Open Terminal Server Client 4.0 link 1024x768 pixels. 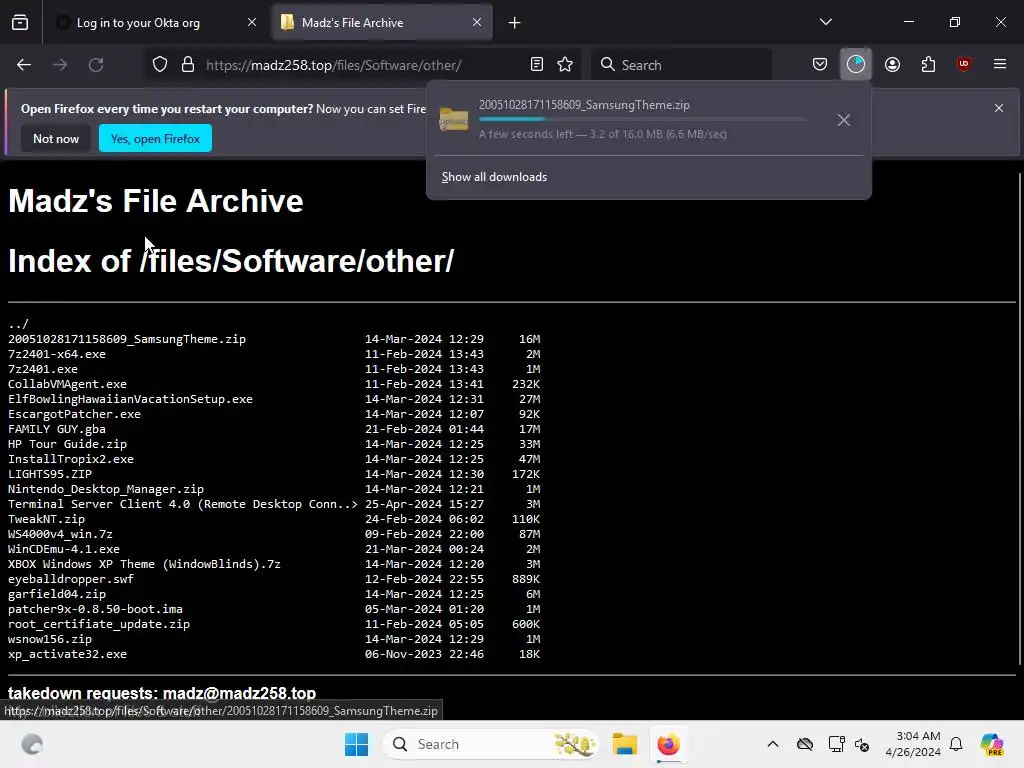(183, 504)
